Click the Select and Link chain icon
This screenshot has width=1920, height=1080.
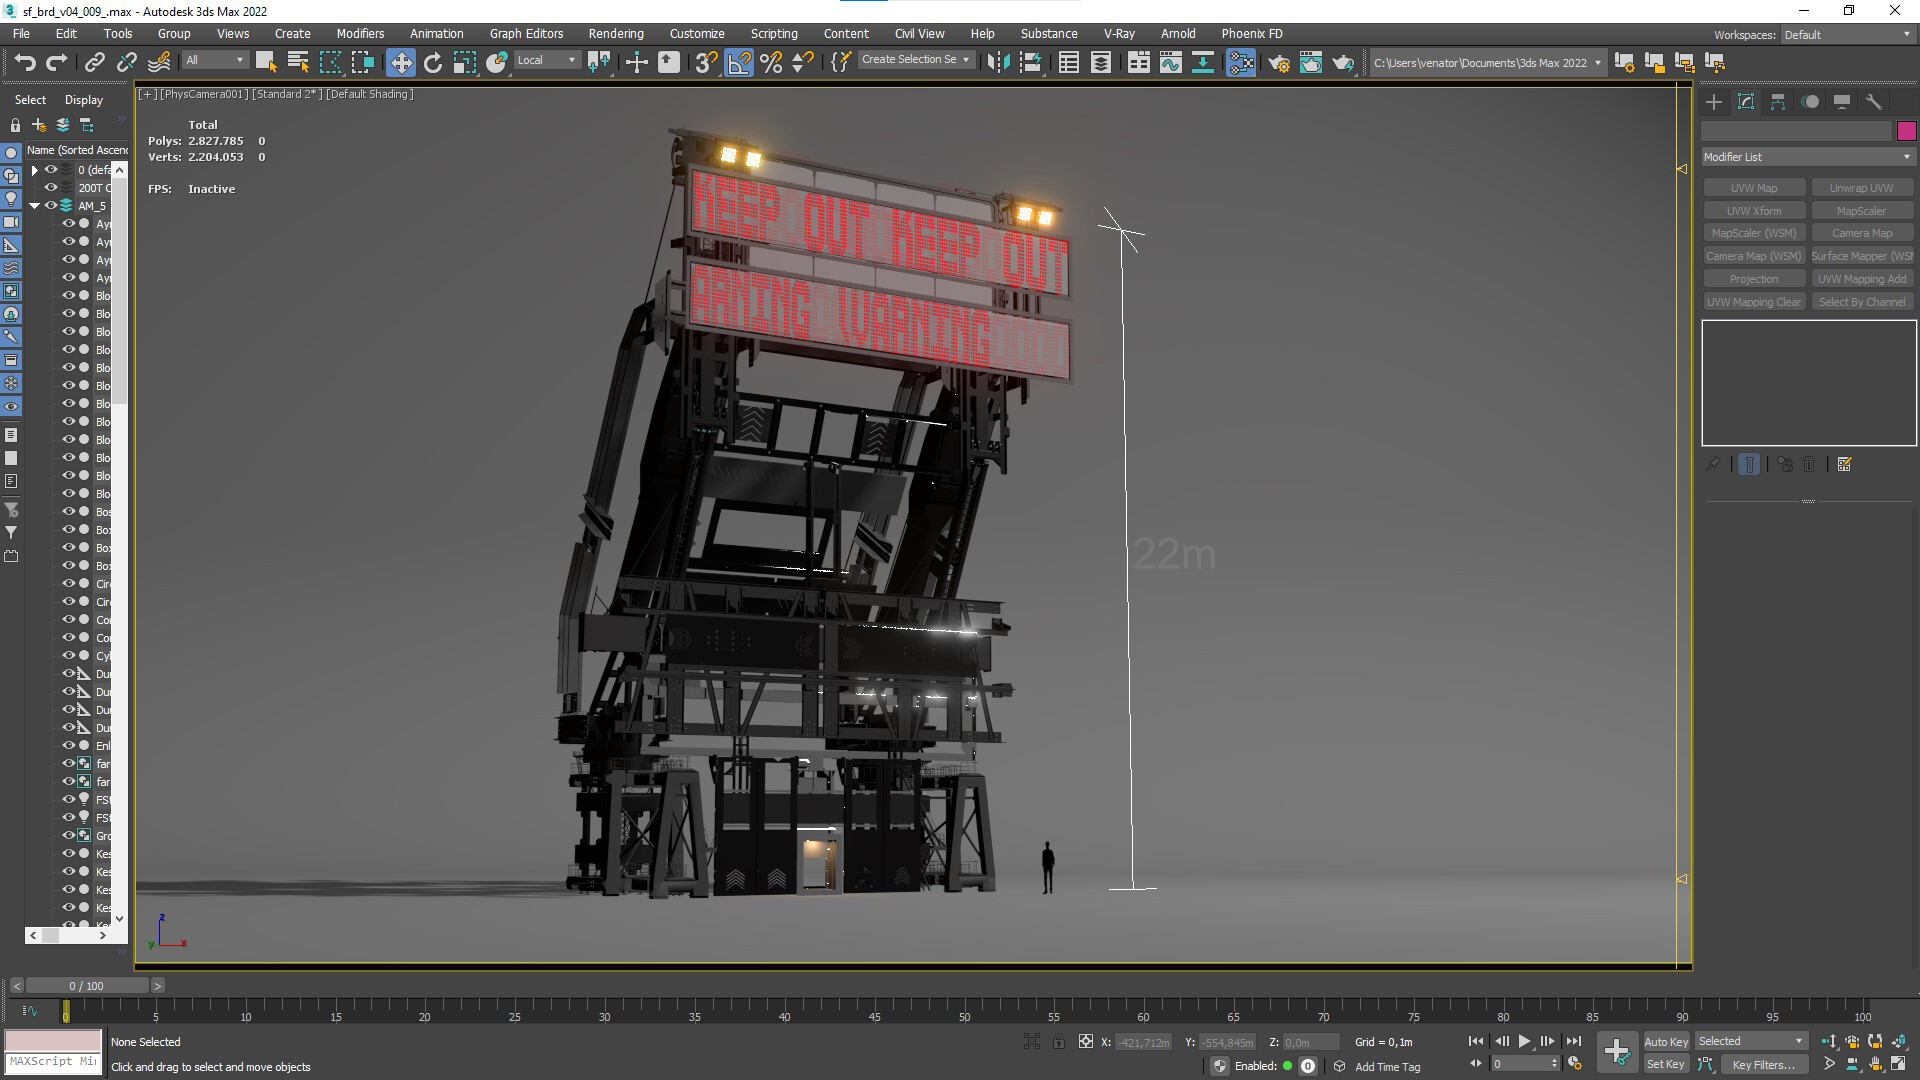pos(94,62)
